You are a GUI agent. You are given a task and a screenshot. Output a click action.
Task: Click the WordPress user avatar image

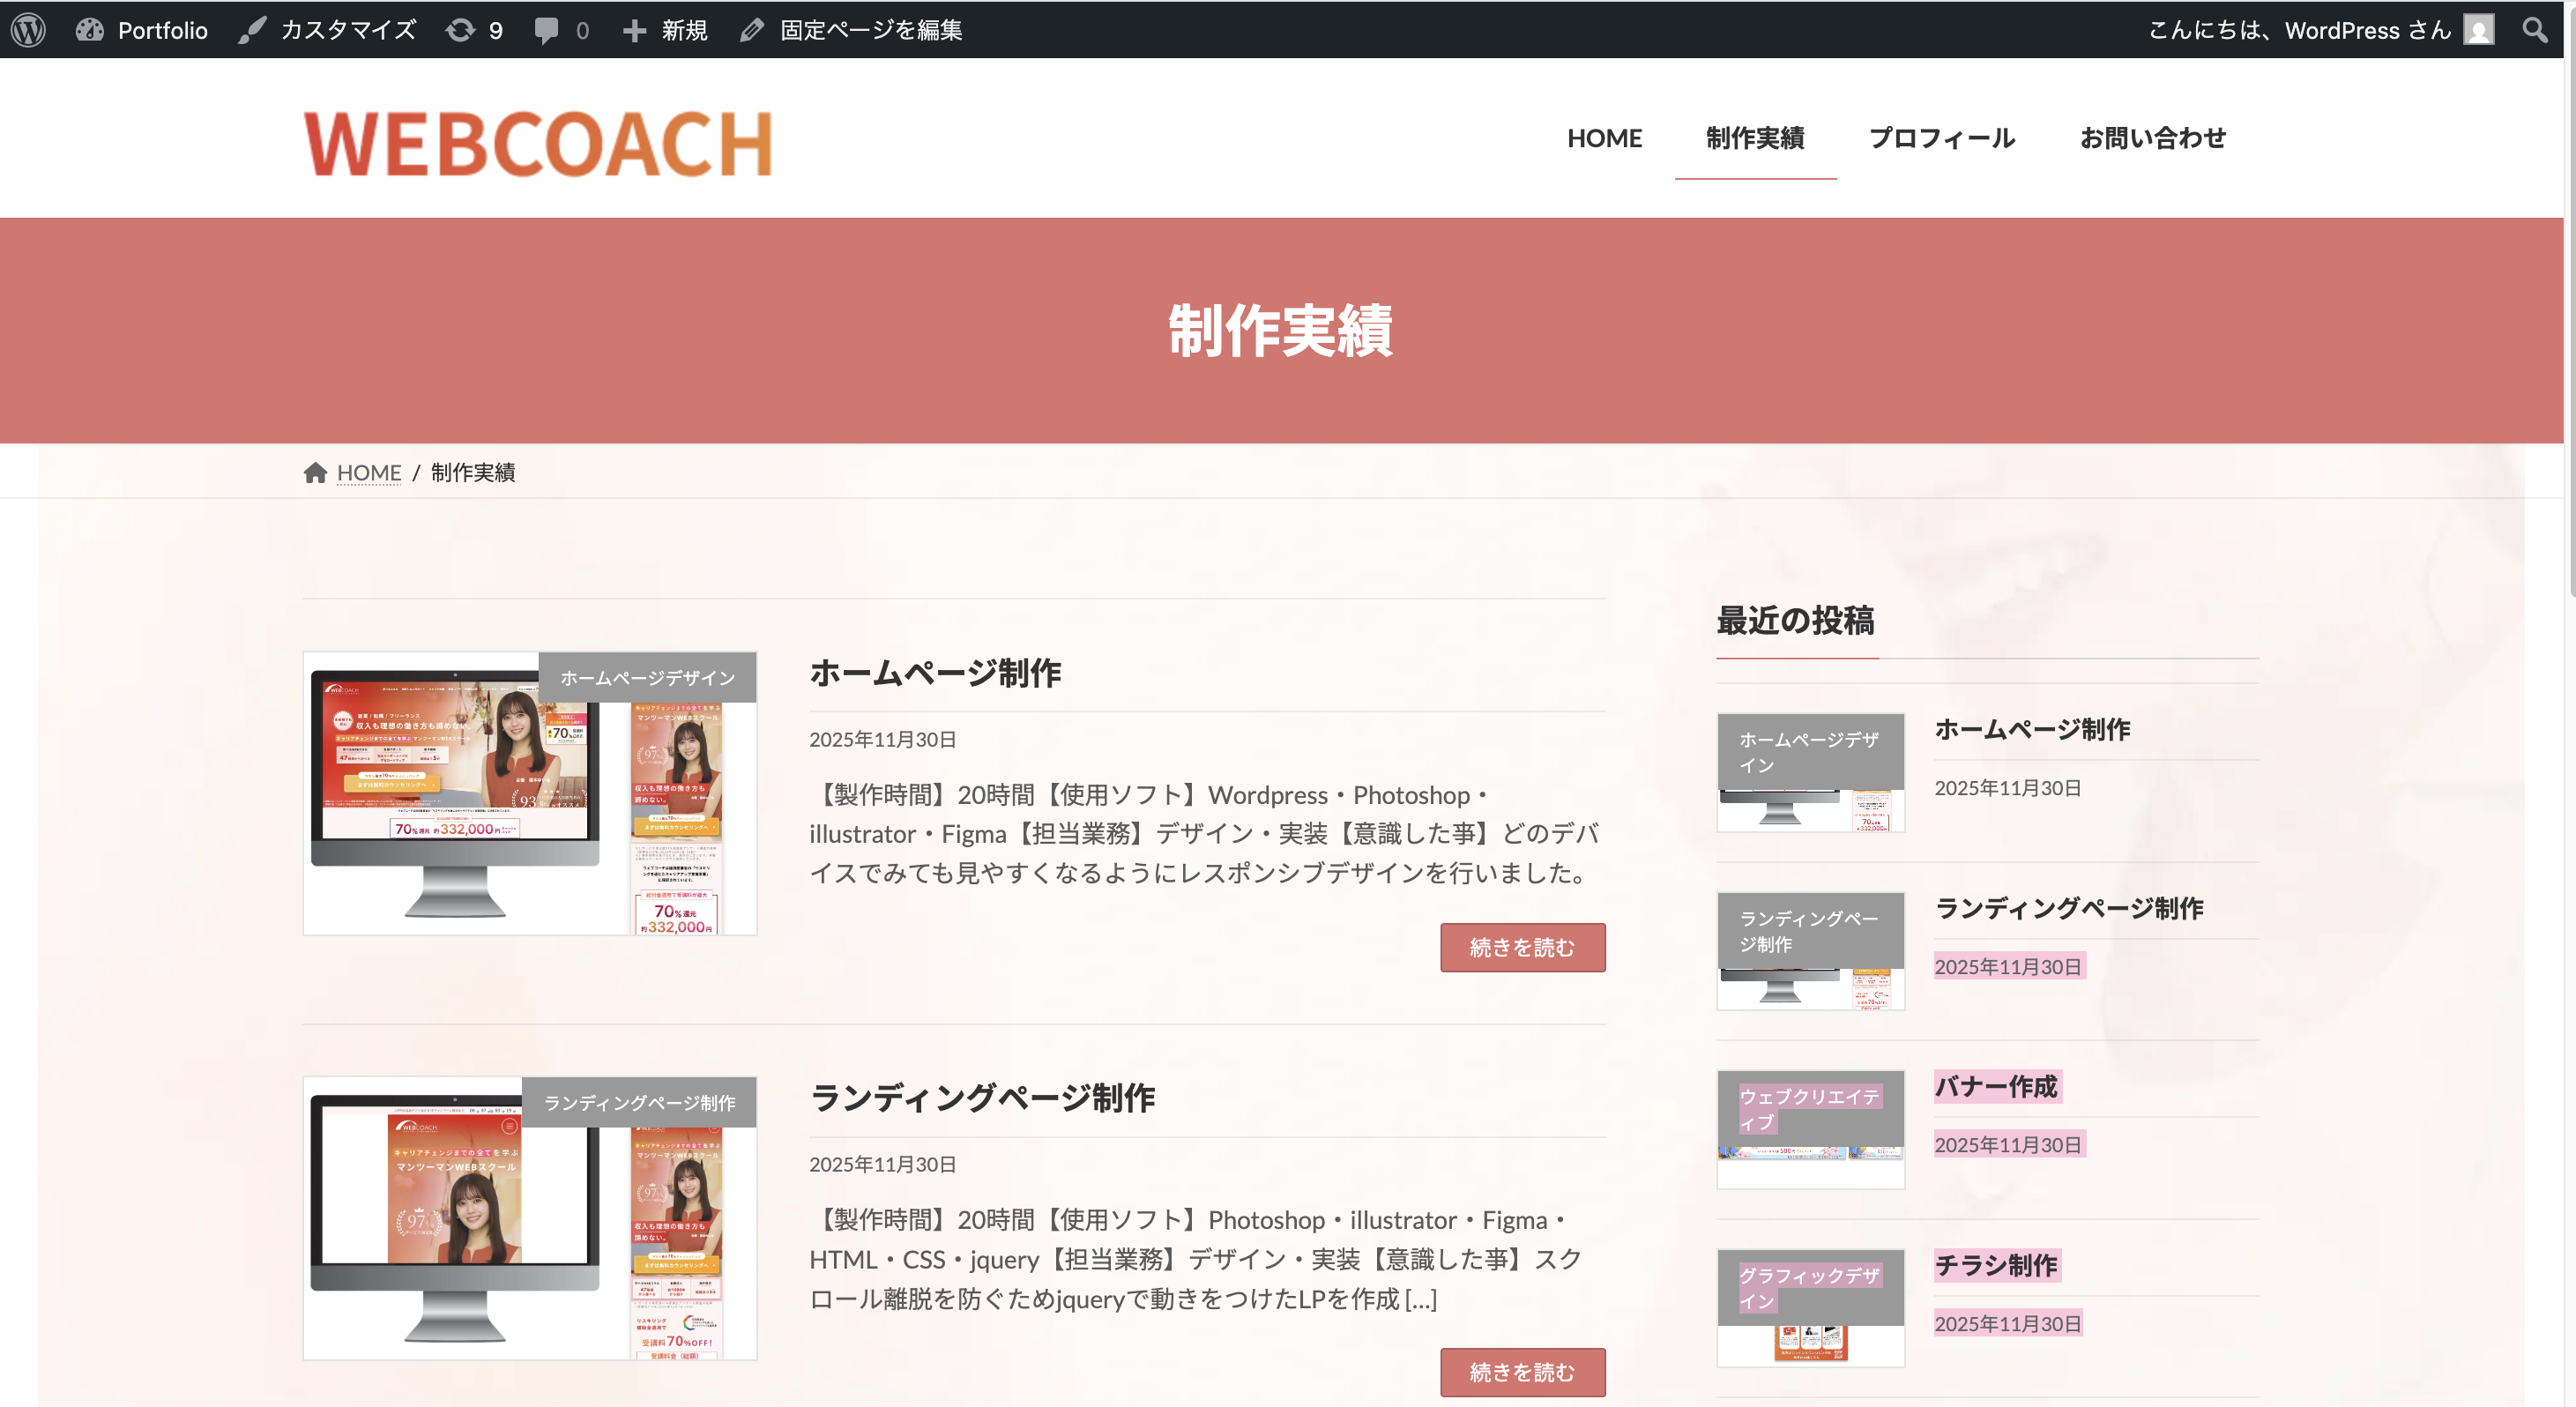point(2477,29)
